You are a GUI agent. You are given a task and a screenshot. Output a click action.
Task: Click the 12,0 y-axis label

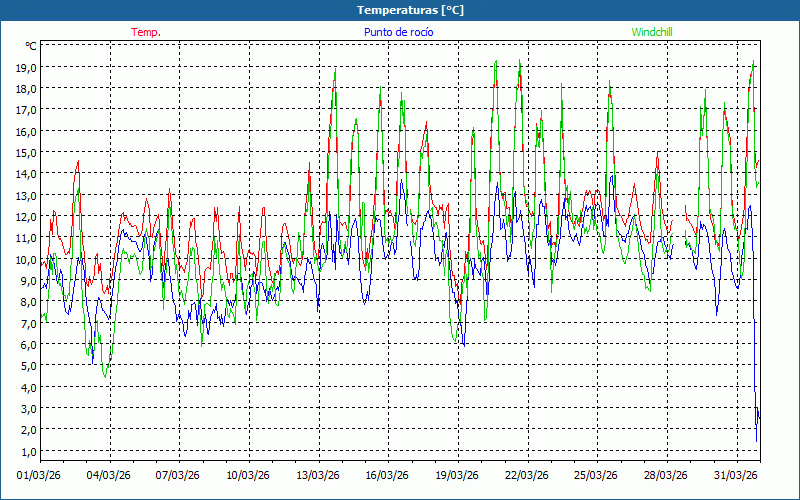[x=26, y=216]
